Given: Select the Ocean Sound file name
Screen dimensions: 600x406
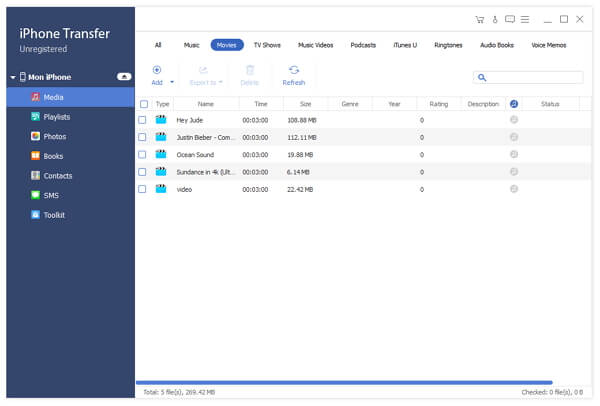Looking at the screenshot, I should tap(195, 155).
